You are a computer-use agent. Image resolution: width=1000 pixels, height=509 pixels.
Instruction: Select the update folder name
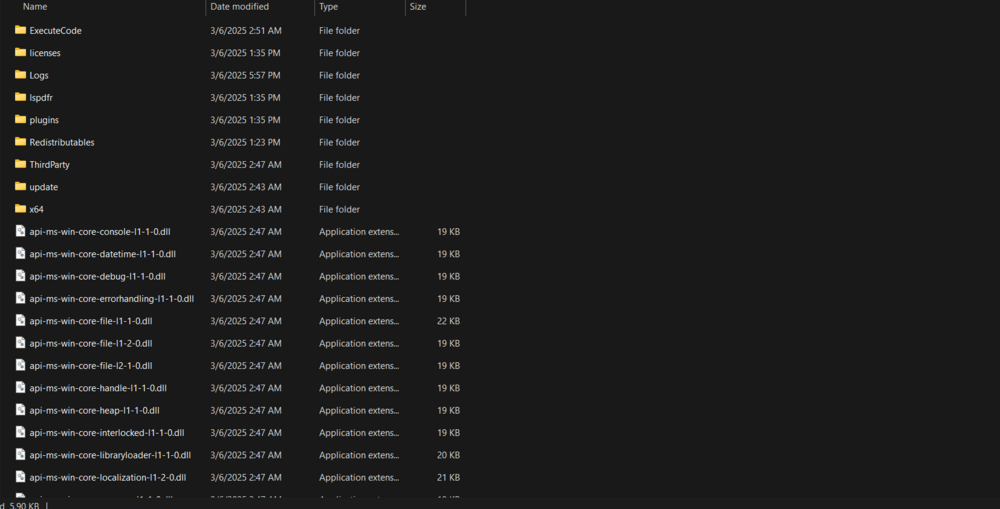click(x=43, y=187)
